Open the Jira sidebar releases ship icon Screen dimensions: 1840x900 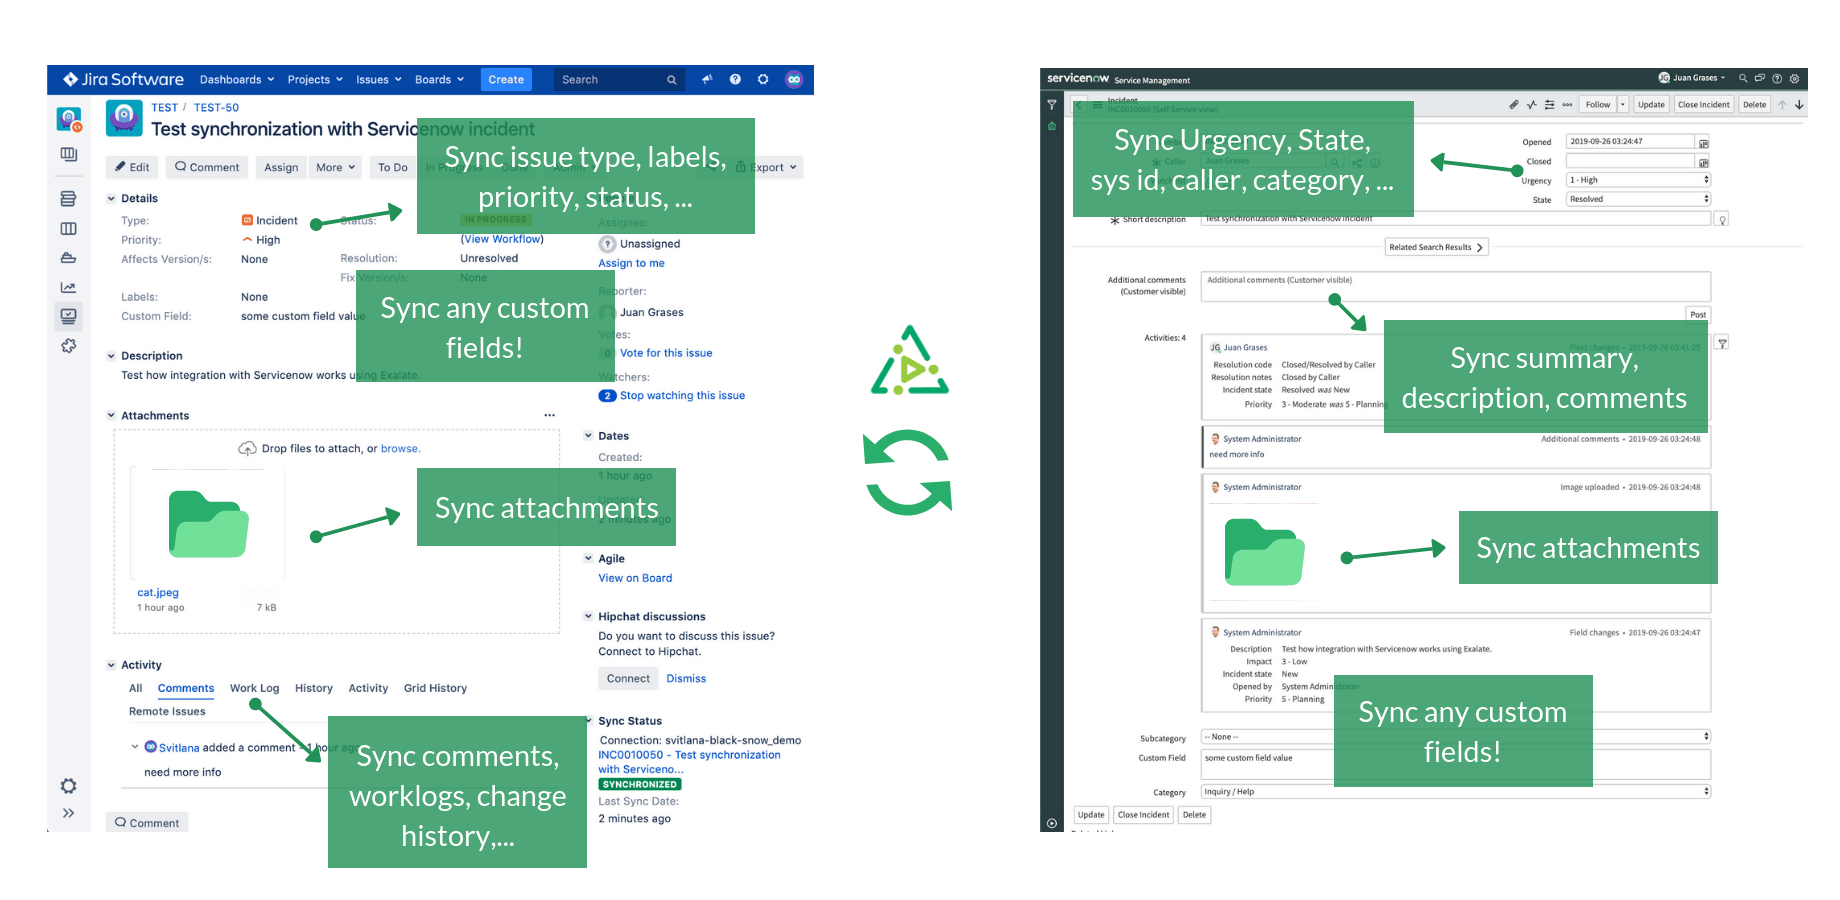(x=68, y=258)
